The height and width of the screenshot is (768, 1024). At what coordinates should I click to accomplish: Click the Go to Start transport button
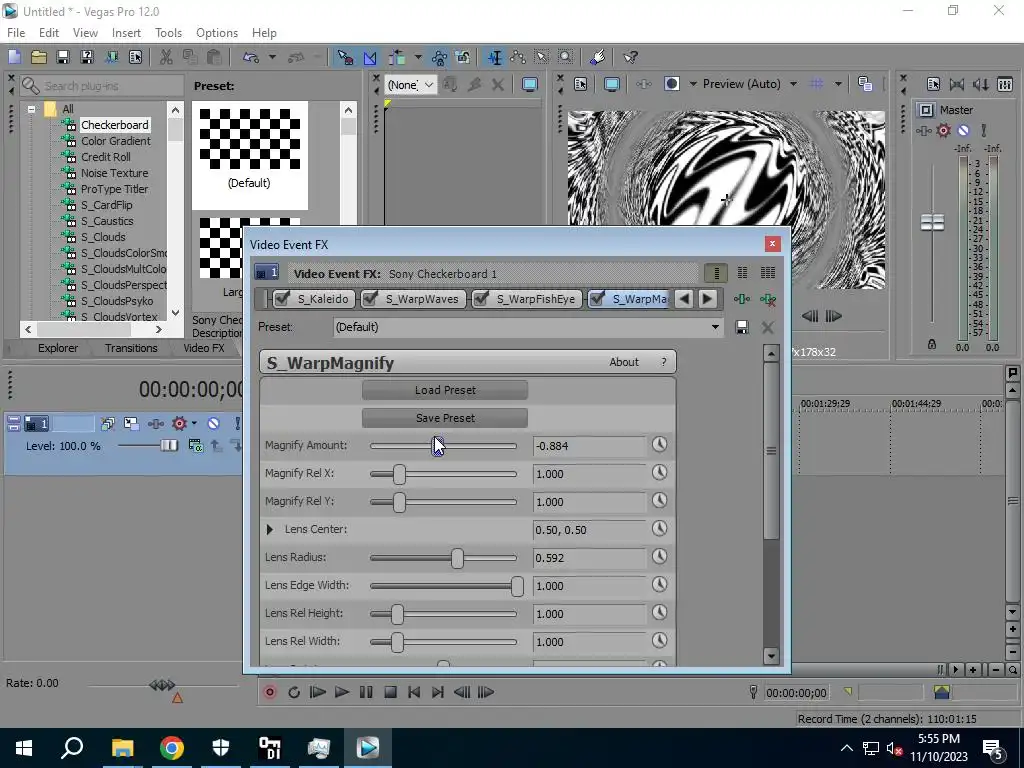414,692
